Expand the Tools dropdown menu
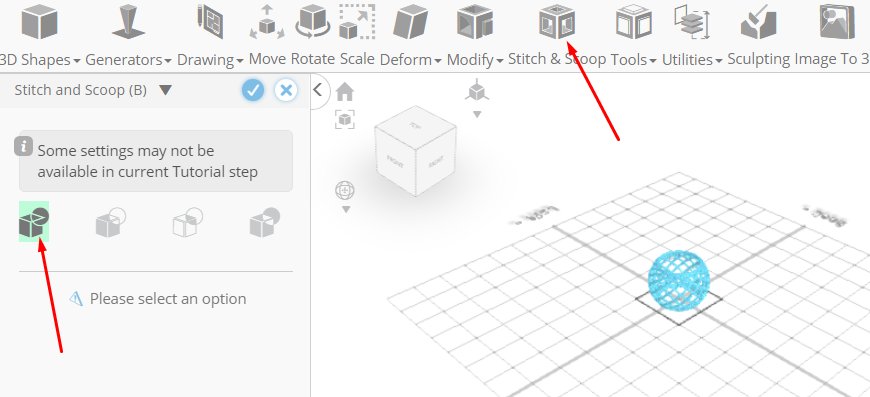 [634, 34]
